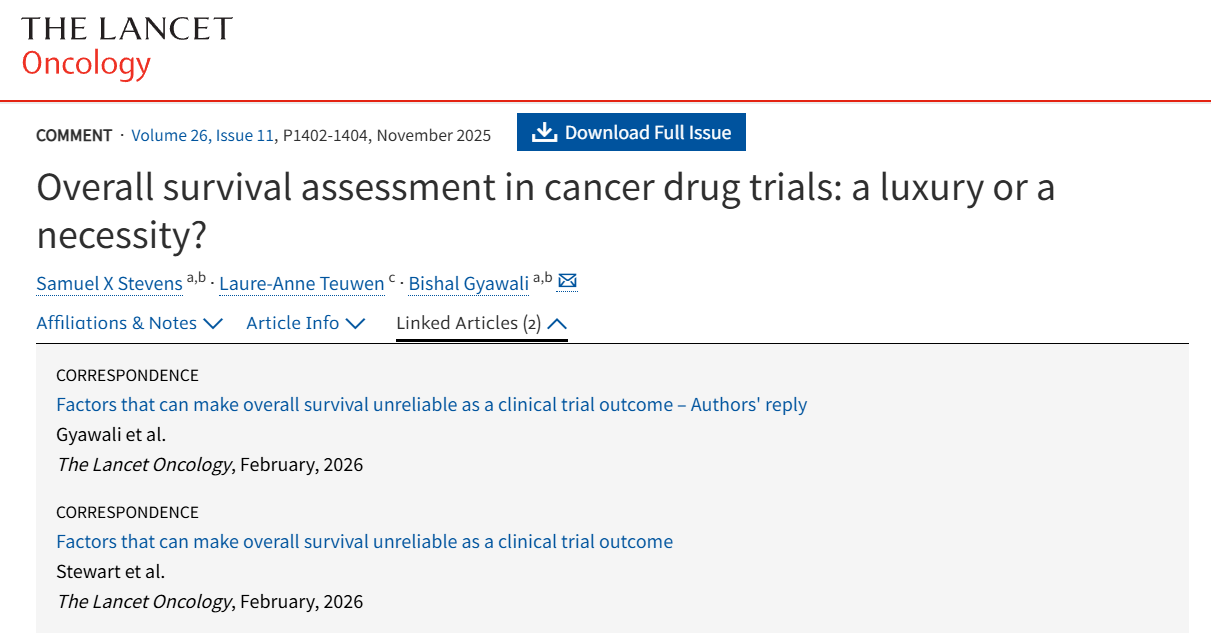Click the envelope email icon beside Bishal Gyawali
The height and width of the screenshot is (633, 1211).
[567, 282]
